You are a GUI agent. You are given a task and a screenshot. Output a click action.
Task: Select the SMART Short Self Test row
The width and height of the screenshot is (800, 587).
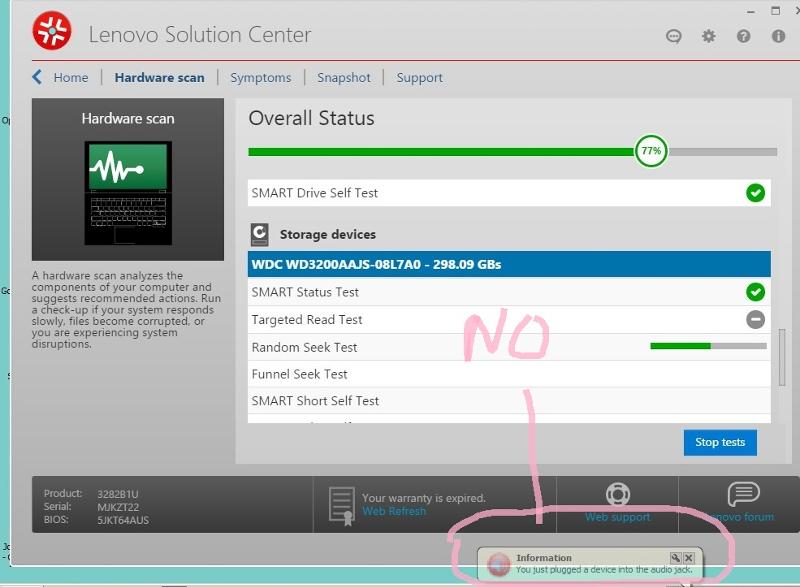point(509,401)
